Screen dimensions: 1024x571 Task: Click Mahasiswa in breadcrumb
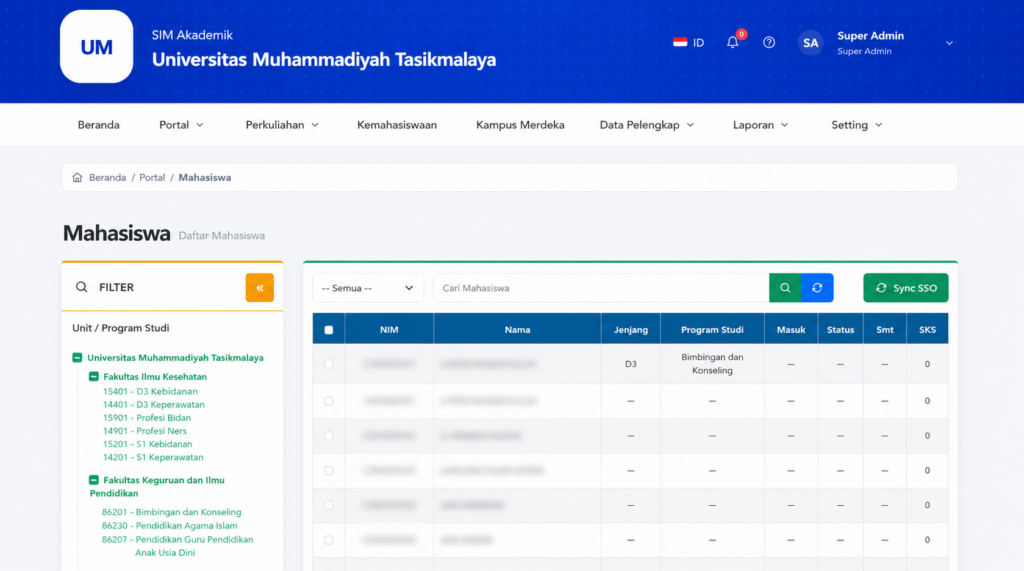(204, 177)
